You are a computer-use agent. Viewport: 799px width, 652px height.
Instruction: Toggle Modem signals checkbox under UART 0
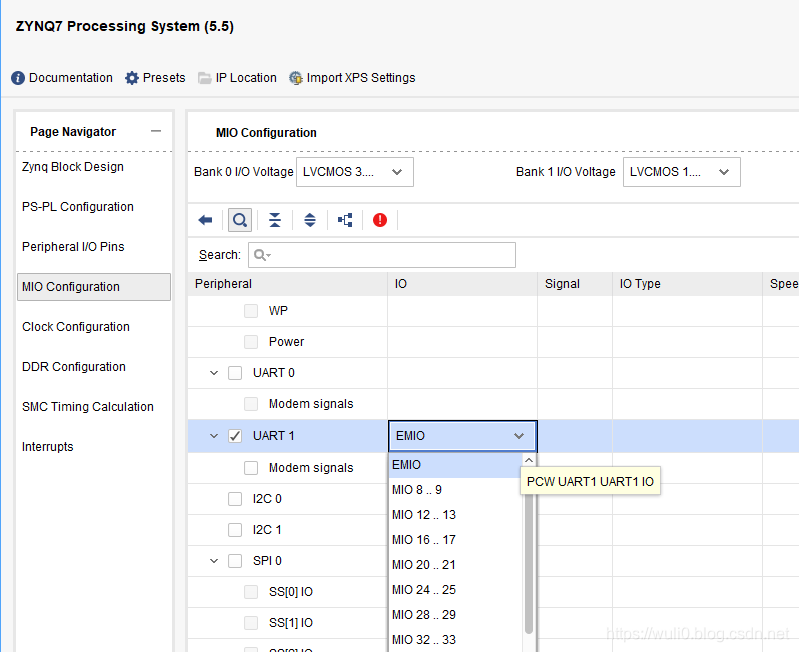[251, 404]
